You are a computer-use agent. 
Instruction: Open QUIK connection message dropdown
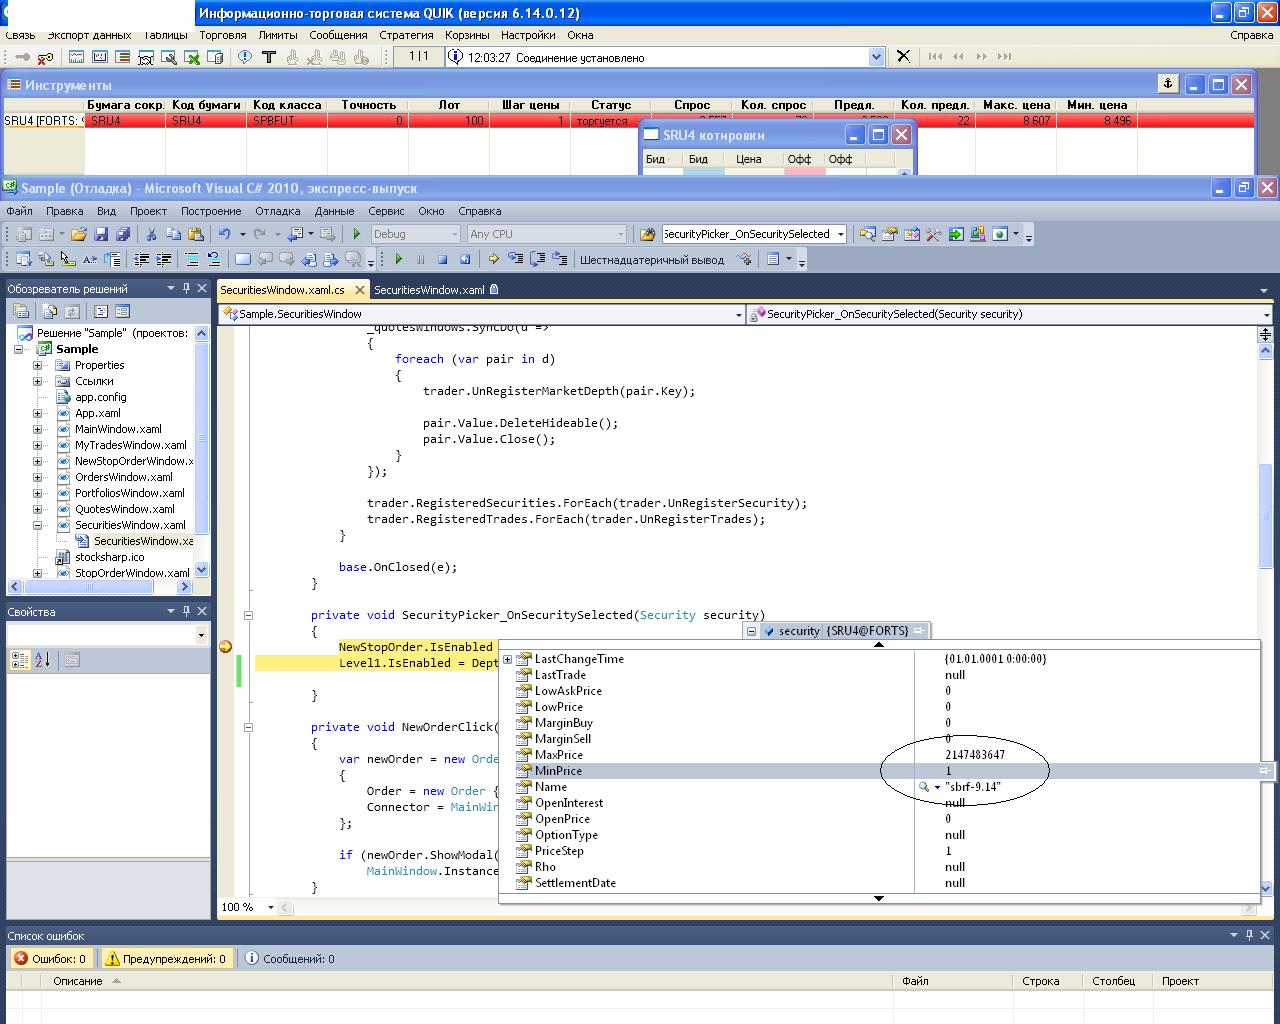(877, 57)
